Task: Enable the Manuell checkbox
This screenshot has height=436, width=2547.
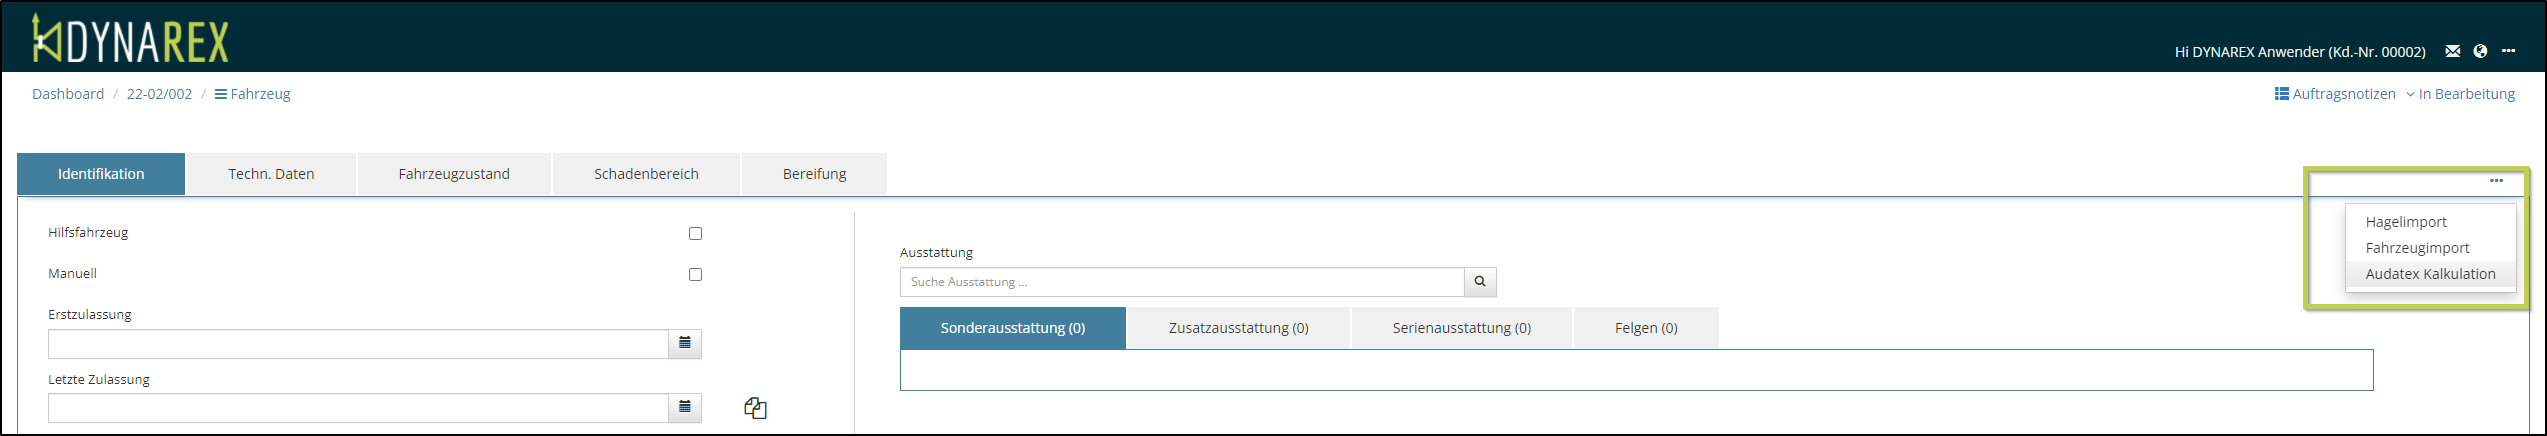Action: 695,274
